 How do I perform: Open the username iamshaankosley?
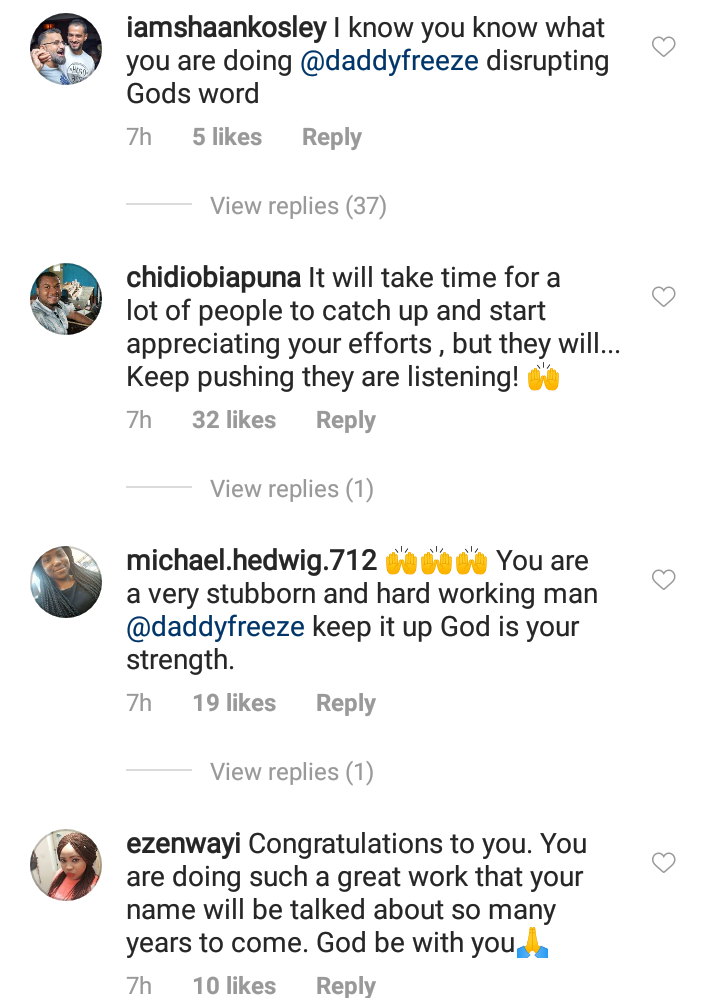(x=227, y=28)
